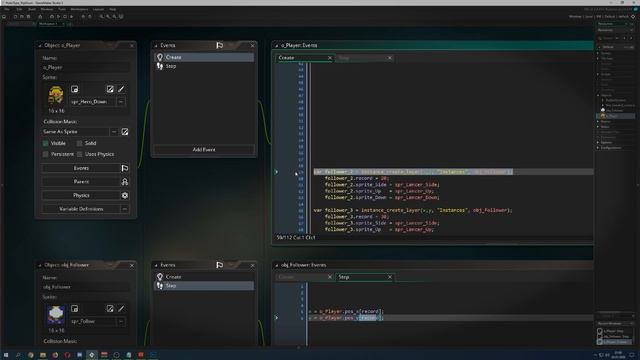The width and height of the screenshot is (640, 360).
Task: Click the flag icon in obj_Follower Events header
Action: 220,265
